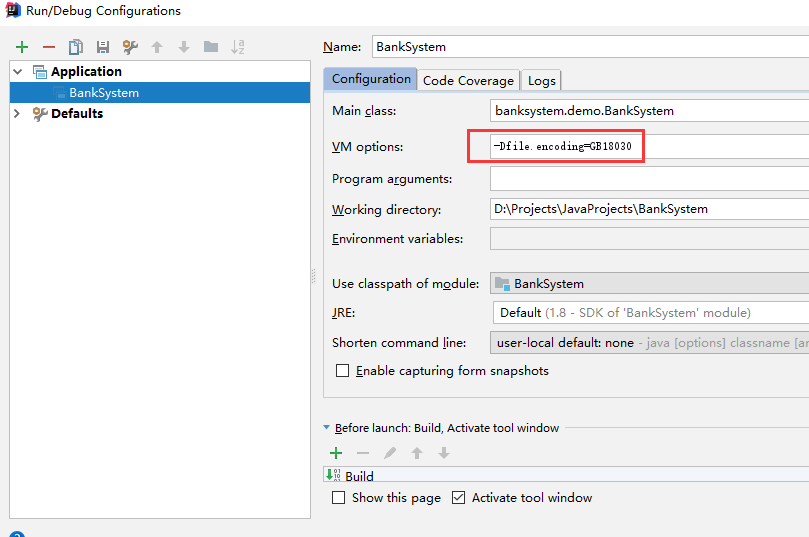809x537 pixels.
Task: Switch to the Logs tab
Action: (541, 80)
